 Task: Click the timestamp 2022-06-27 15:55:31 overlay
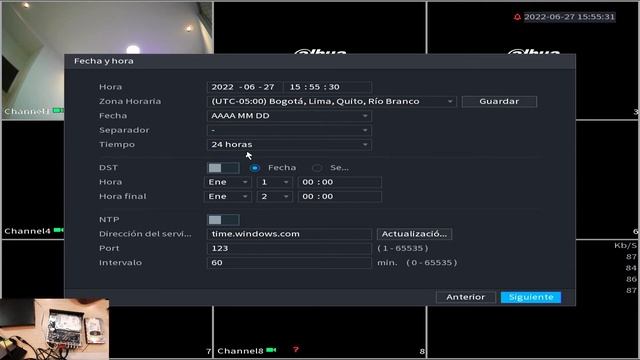tap(569, 17)
